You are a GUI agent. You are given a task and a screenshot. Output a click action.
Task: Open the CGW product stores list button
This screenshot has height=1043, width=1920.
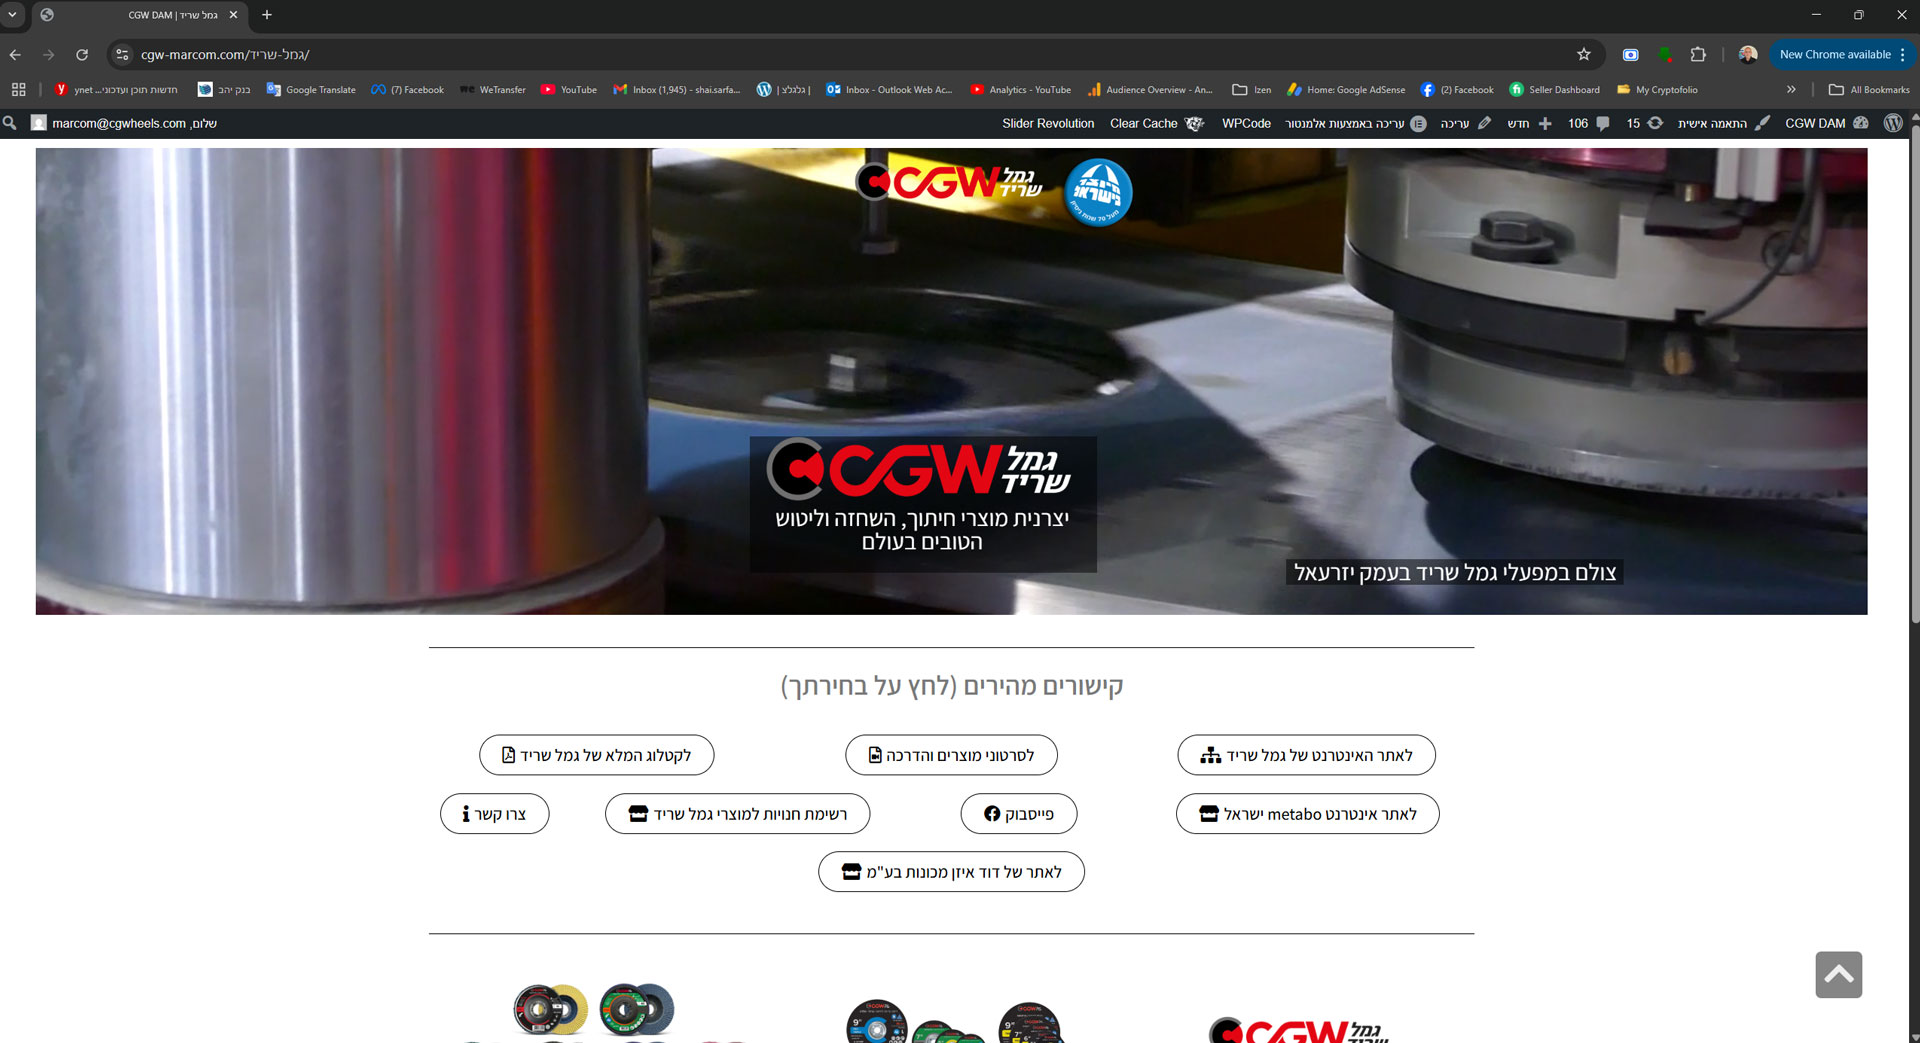pyautogui.click(x=737, y=814)
